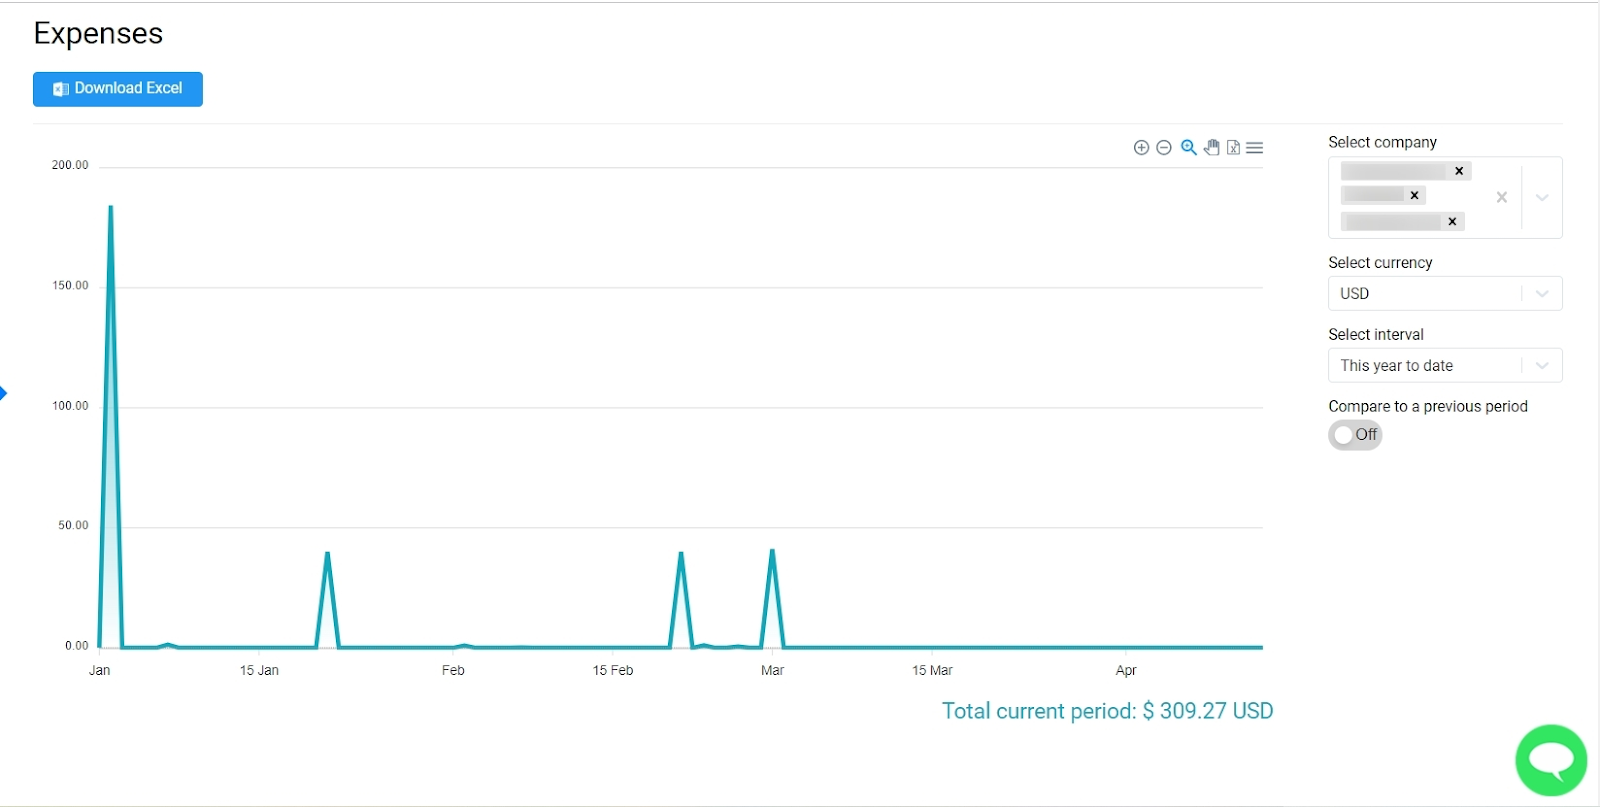Screen dimensions: 1600x807
Task: Toggle Compare to a previous period switch
Action: 1355,435
